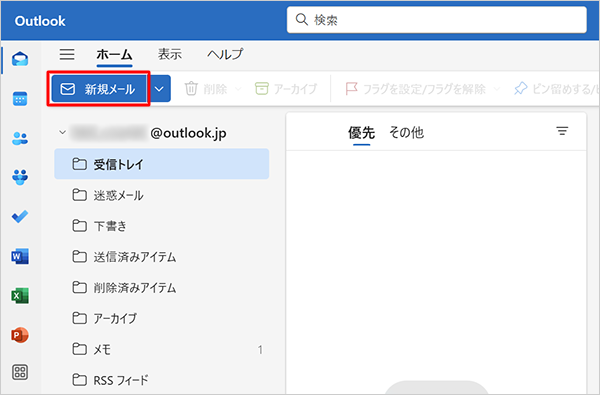
Task: Launch Word from the sidebar
Action: pyautogui.click(x=20, y=256)
